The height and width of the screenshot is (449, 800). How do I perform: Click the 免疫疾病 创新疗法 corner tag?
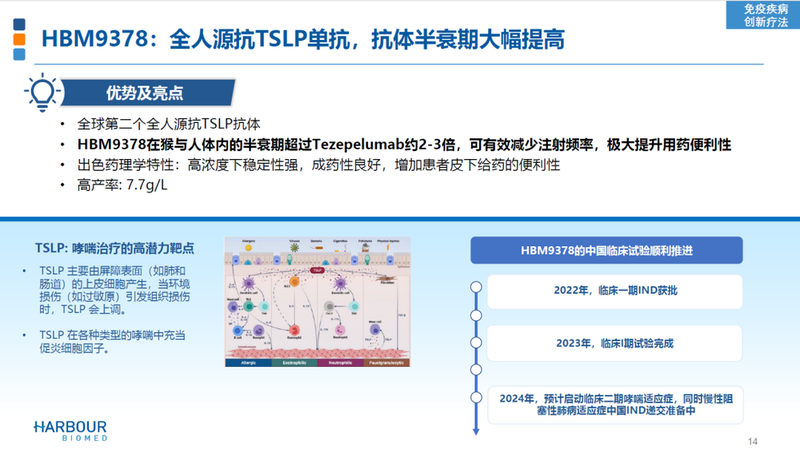click(757, 15)
